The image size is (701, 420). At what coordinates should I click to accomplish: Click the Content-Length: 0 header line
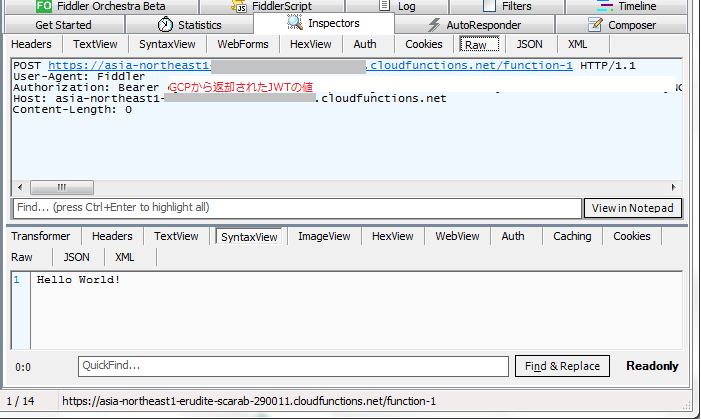tap(72, 110)
